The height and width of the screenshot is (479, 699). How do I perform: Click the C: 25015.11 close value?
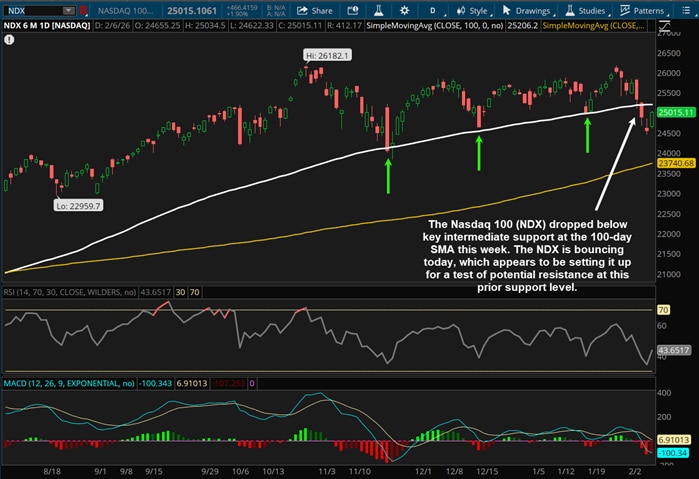coord(300,25)
